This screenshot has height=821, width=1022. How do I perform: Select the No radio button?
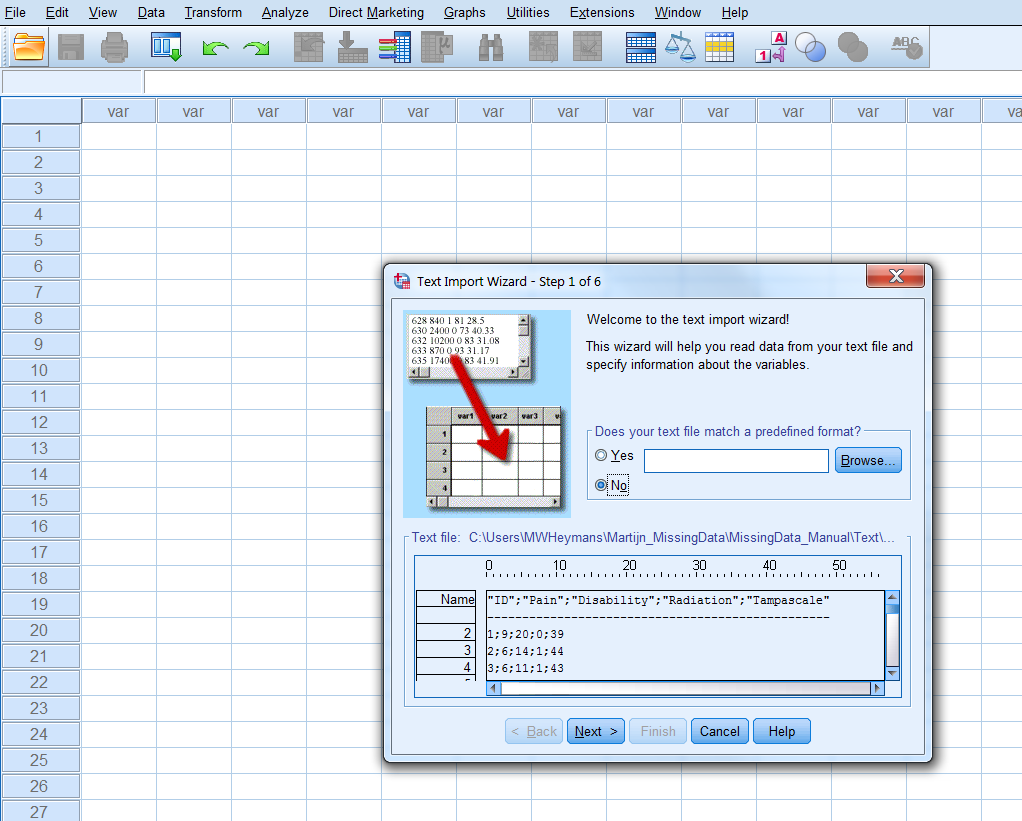tap(601, 485)
